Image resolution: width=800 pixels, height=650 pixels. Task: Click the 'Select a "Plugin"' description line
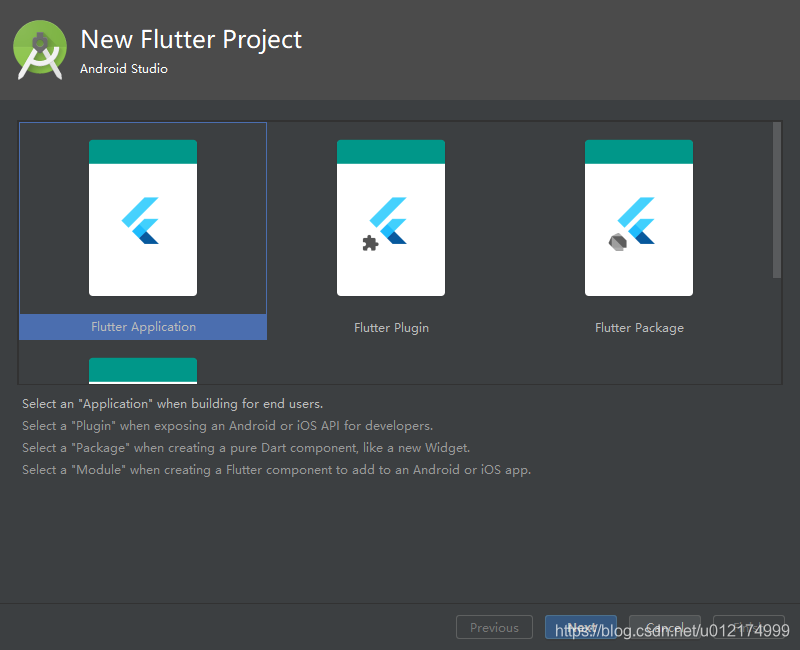[228, 426]
